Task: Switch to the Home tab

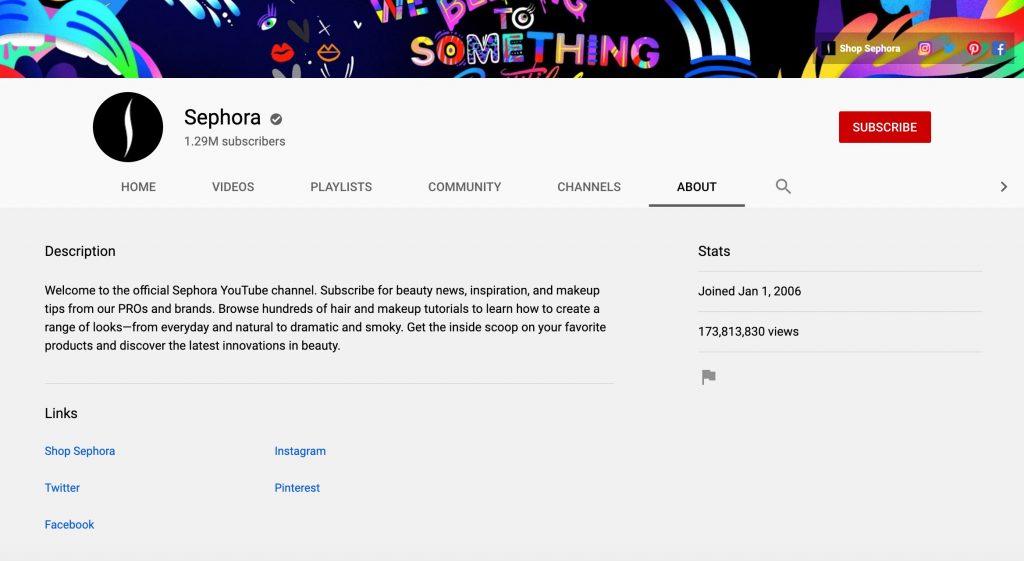Action: tap(138, 187)
